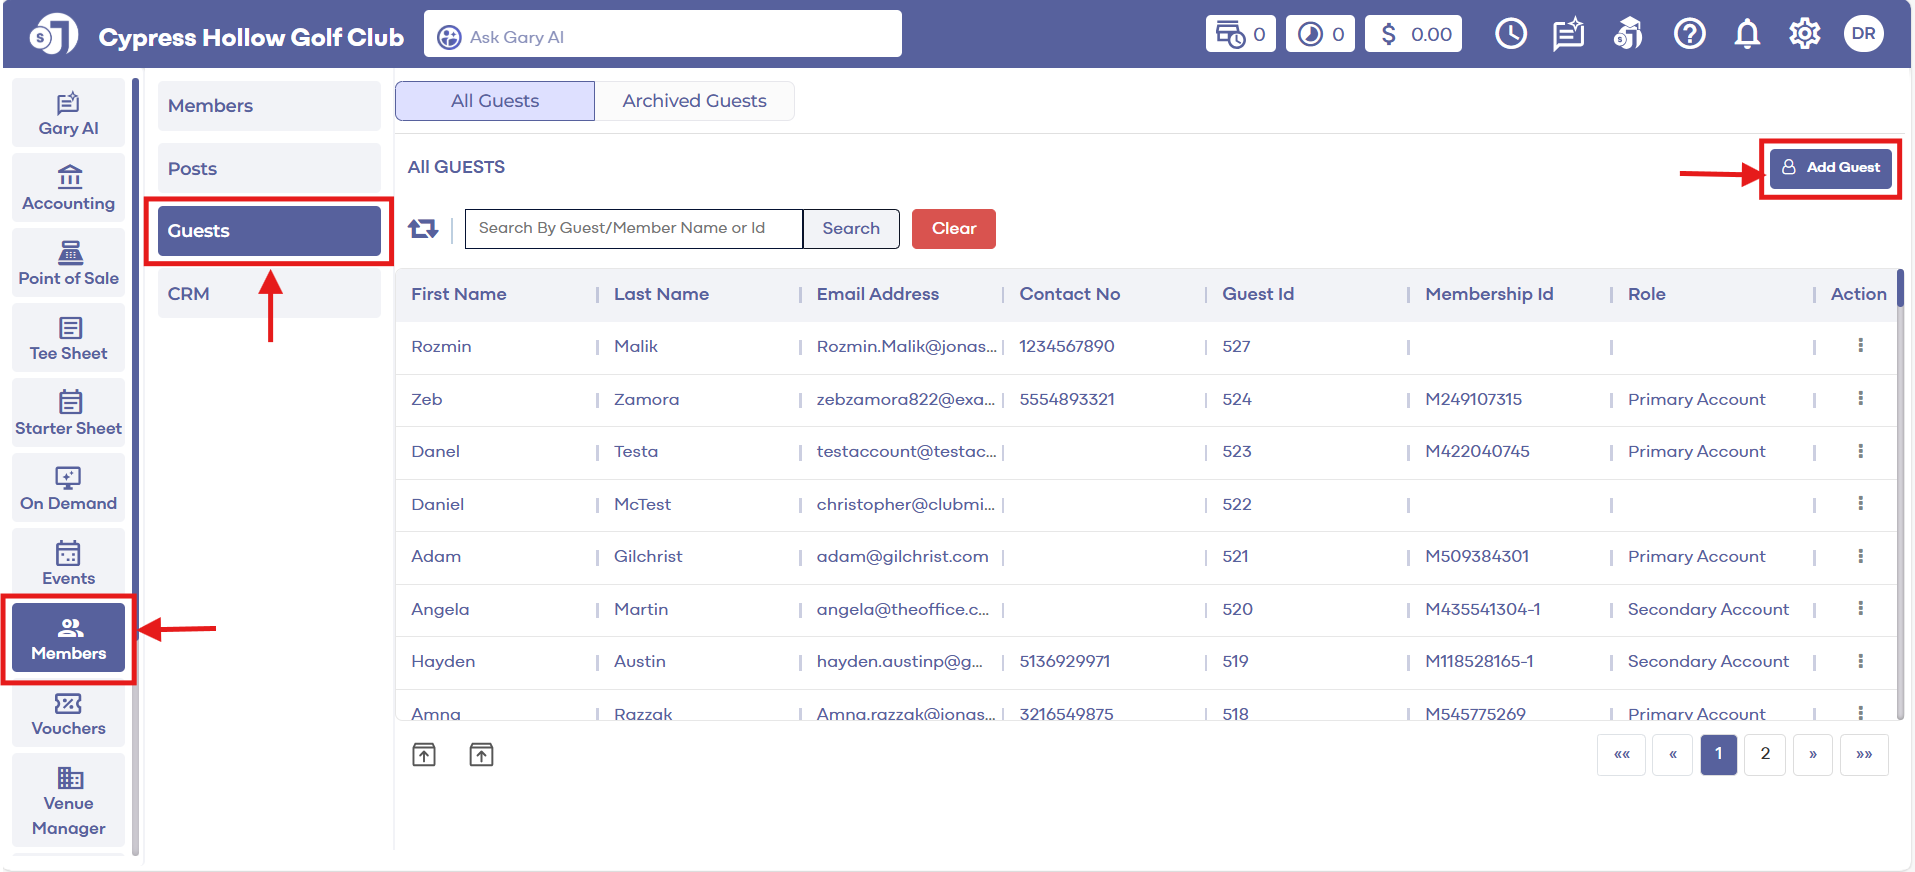This screenshot has height=872, width=1915.
Task: Click the help question mark icon
Action: click(1689, 35)
